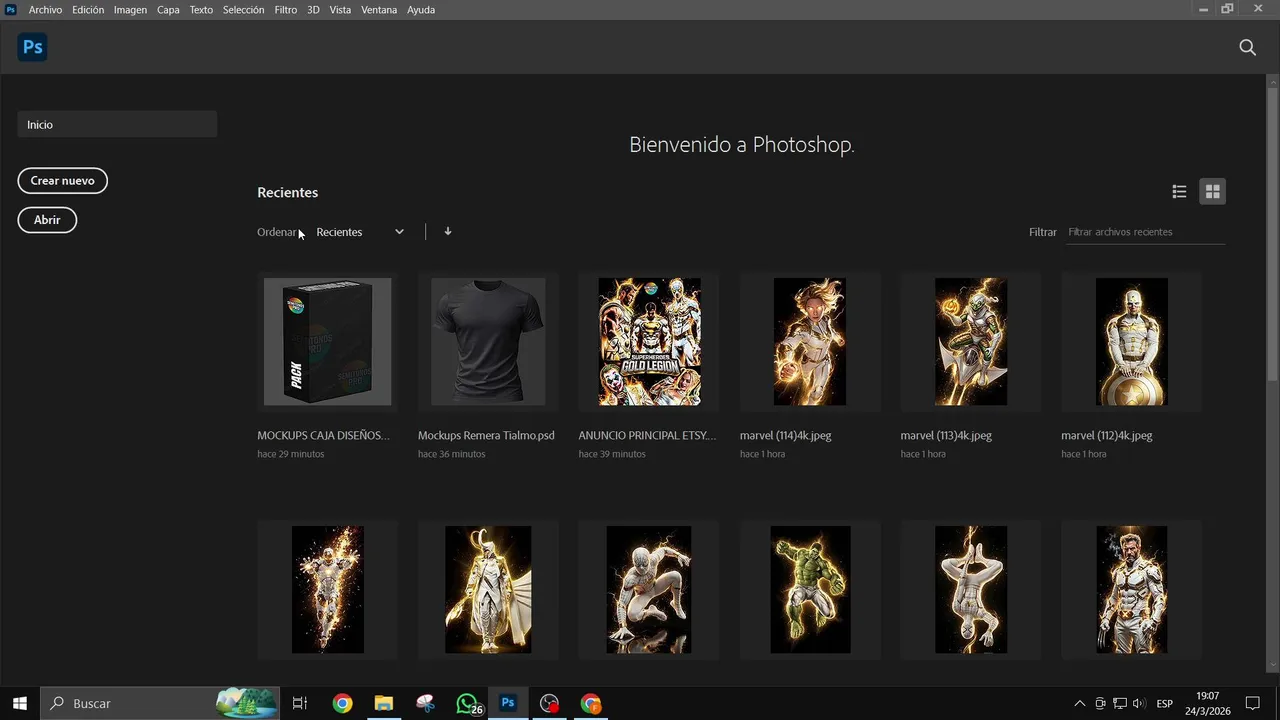This screenshot has height=720, width=1280.
Task: Open the network icon in system tray
Action: pos(1120,704)
